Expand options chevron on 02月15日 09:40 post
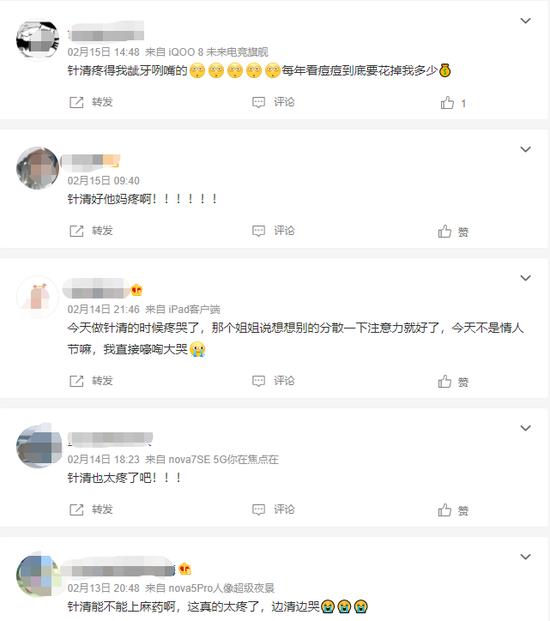This screenshot has width=550, height=621. 525,149
